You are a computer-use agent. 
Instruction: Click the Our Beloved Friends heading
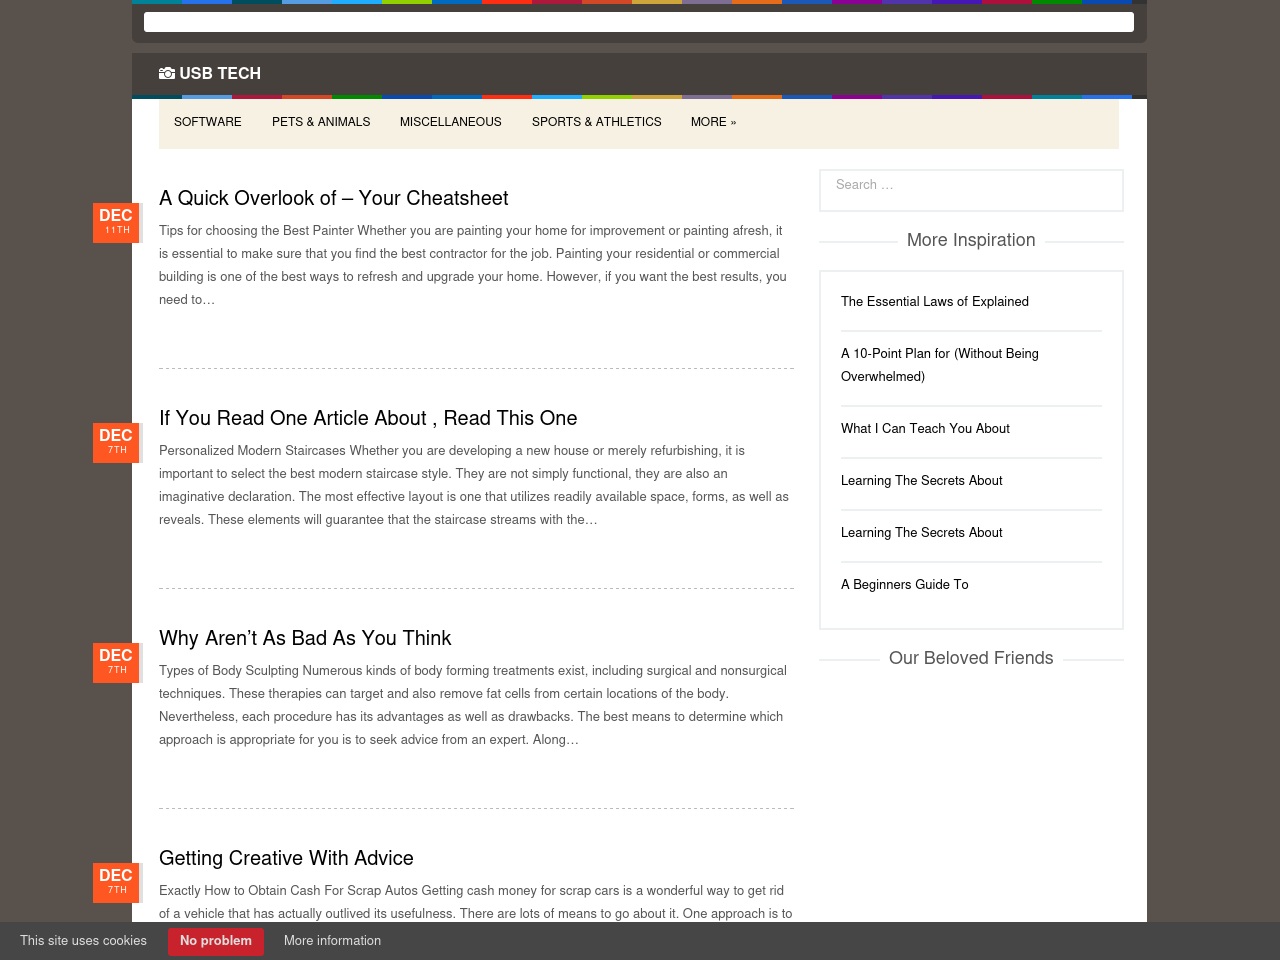click(x=971, y=658)
